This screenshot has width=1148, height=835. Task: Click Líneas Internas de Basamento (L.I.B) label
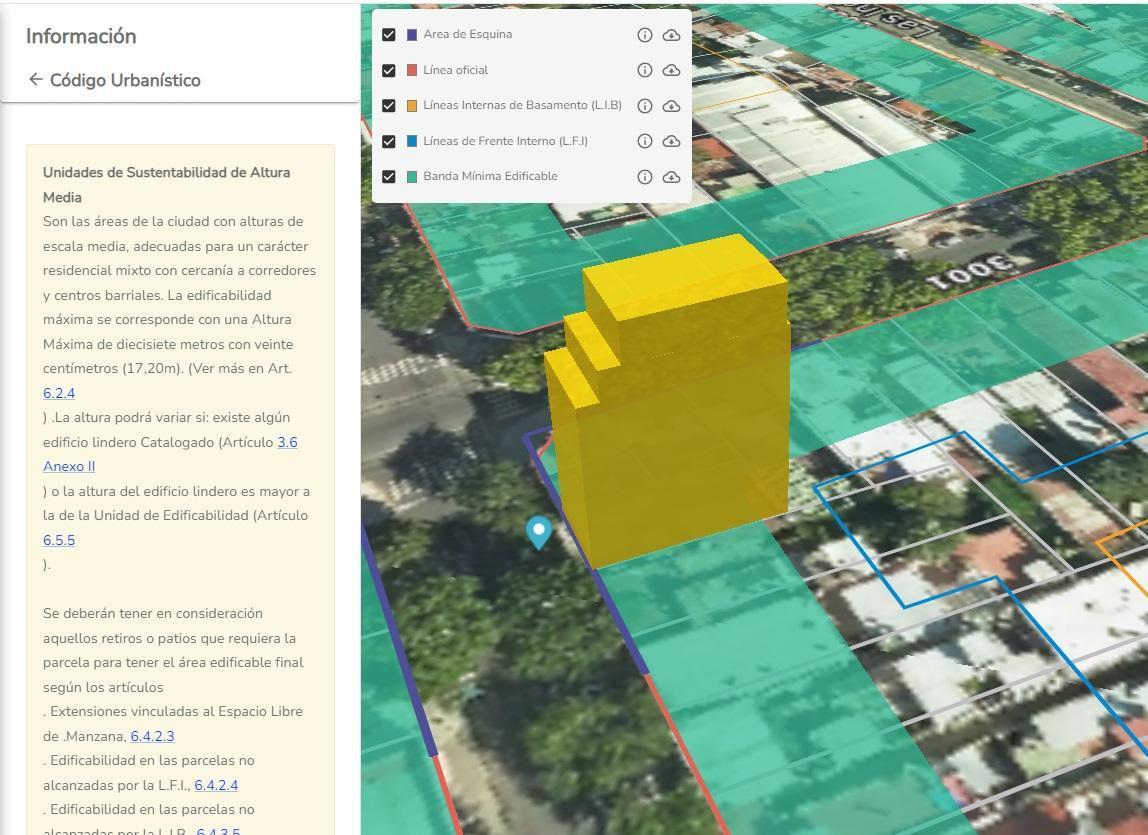point(523,105)
